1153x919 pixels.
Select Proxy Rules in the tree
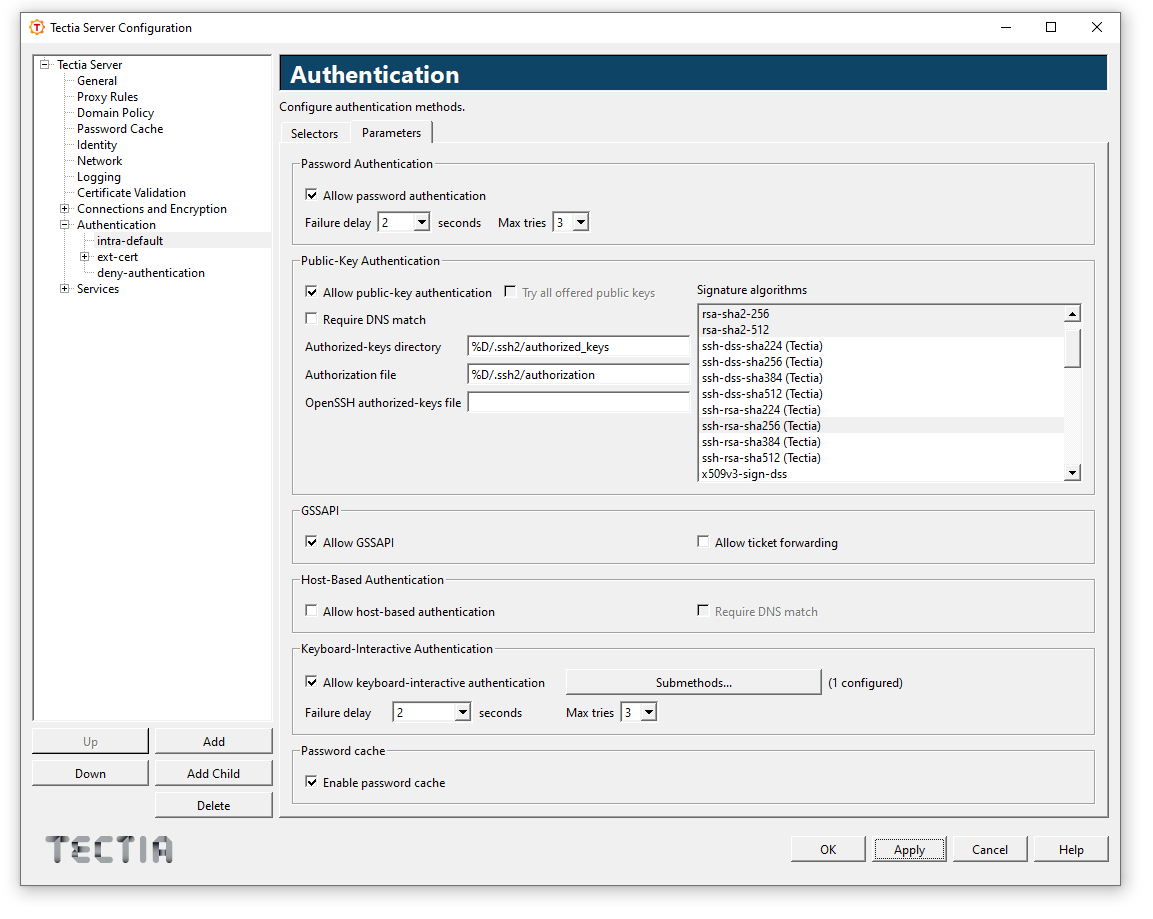(107, 97)
